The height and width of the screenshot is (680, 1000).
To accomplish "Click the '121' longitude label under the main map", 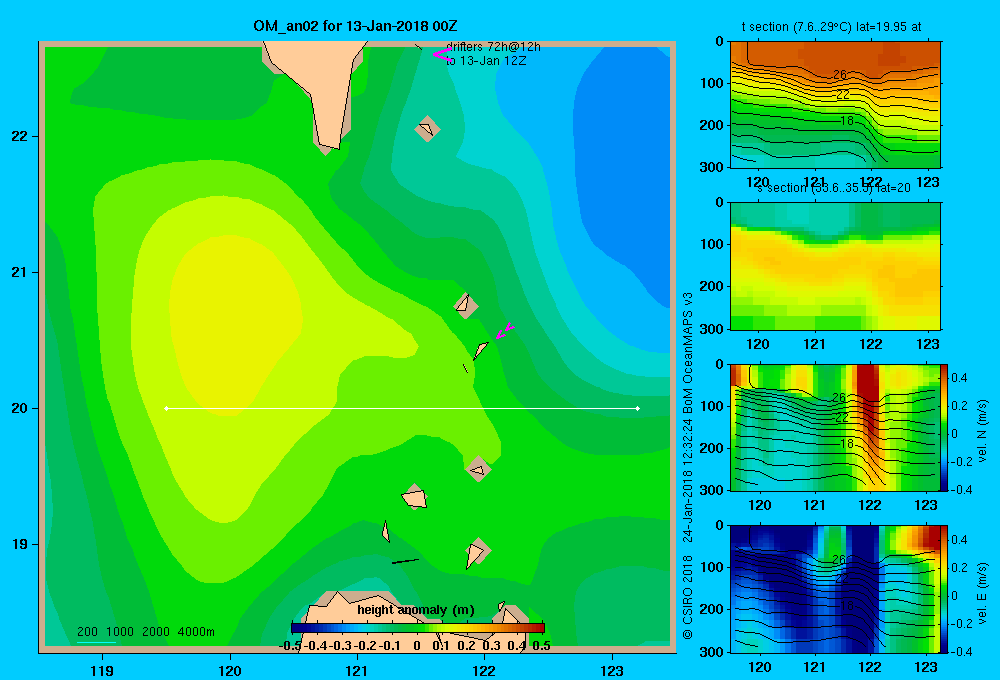I will click(x=357, y=670).
